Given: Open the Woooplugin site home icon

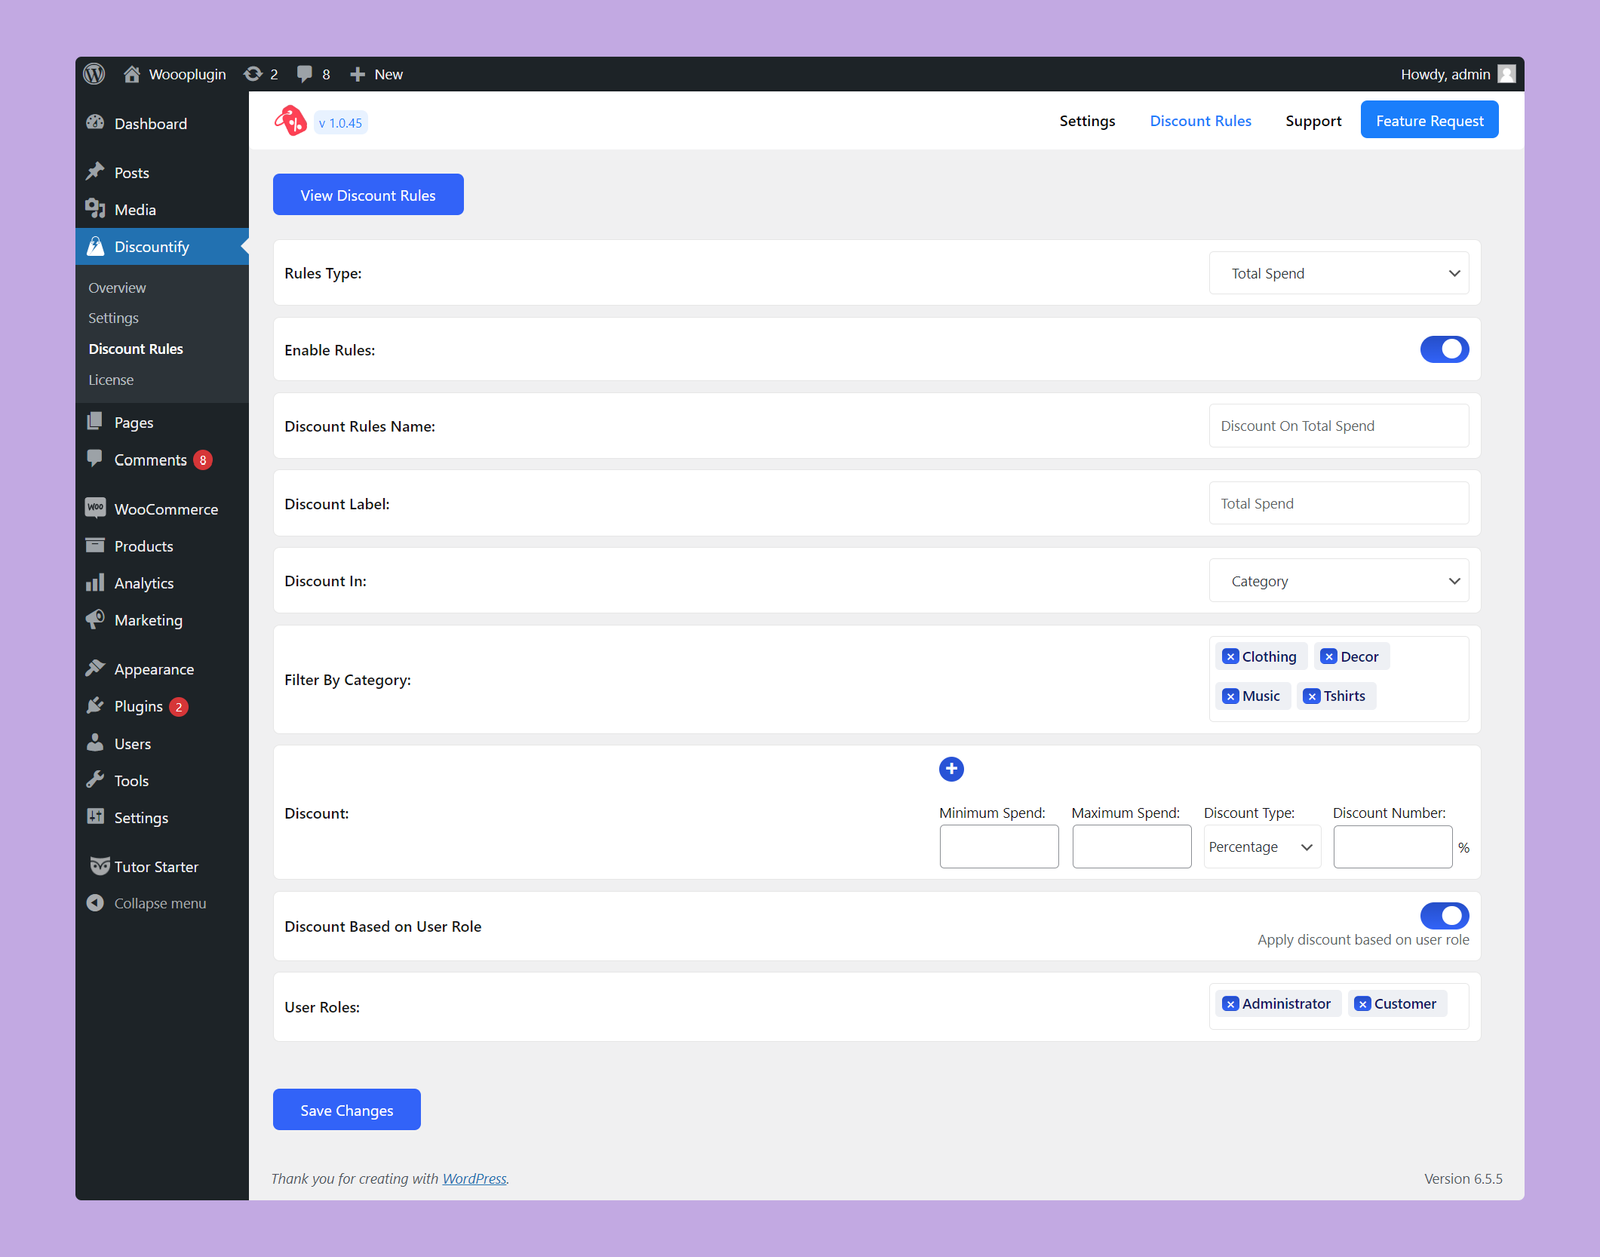Looking at the screenshot, I should [131, 74].
